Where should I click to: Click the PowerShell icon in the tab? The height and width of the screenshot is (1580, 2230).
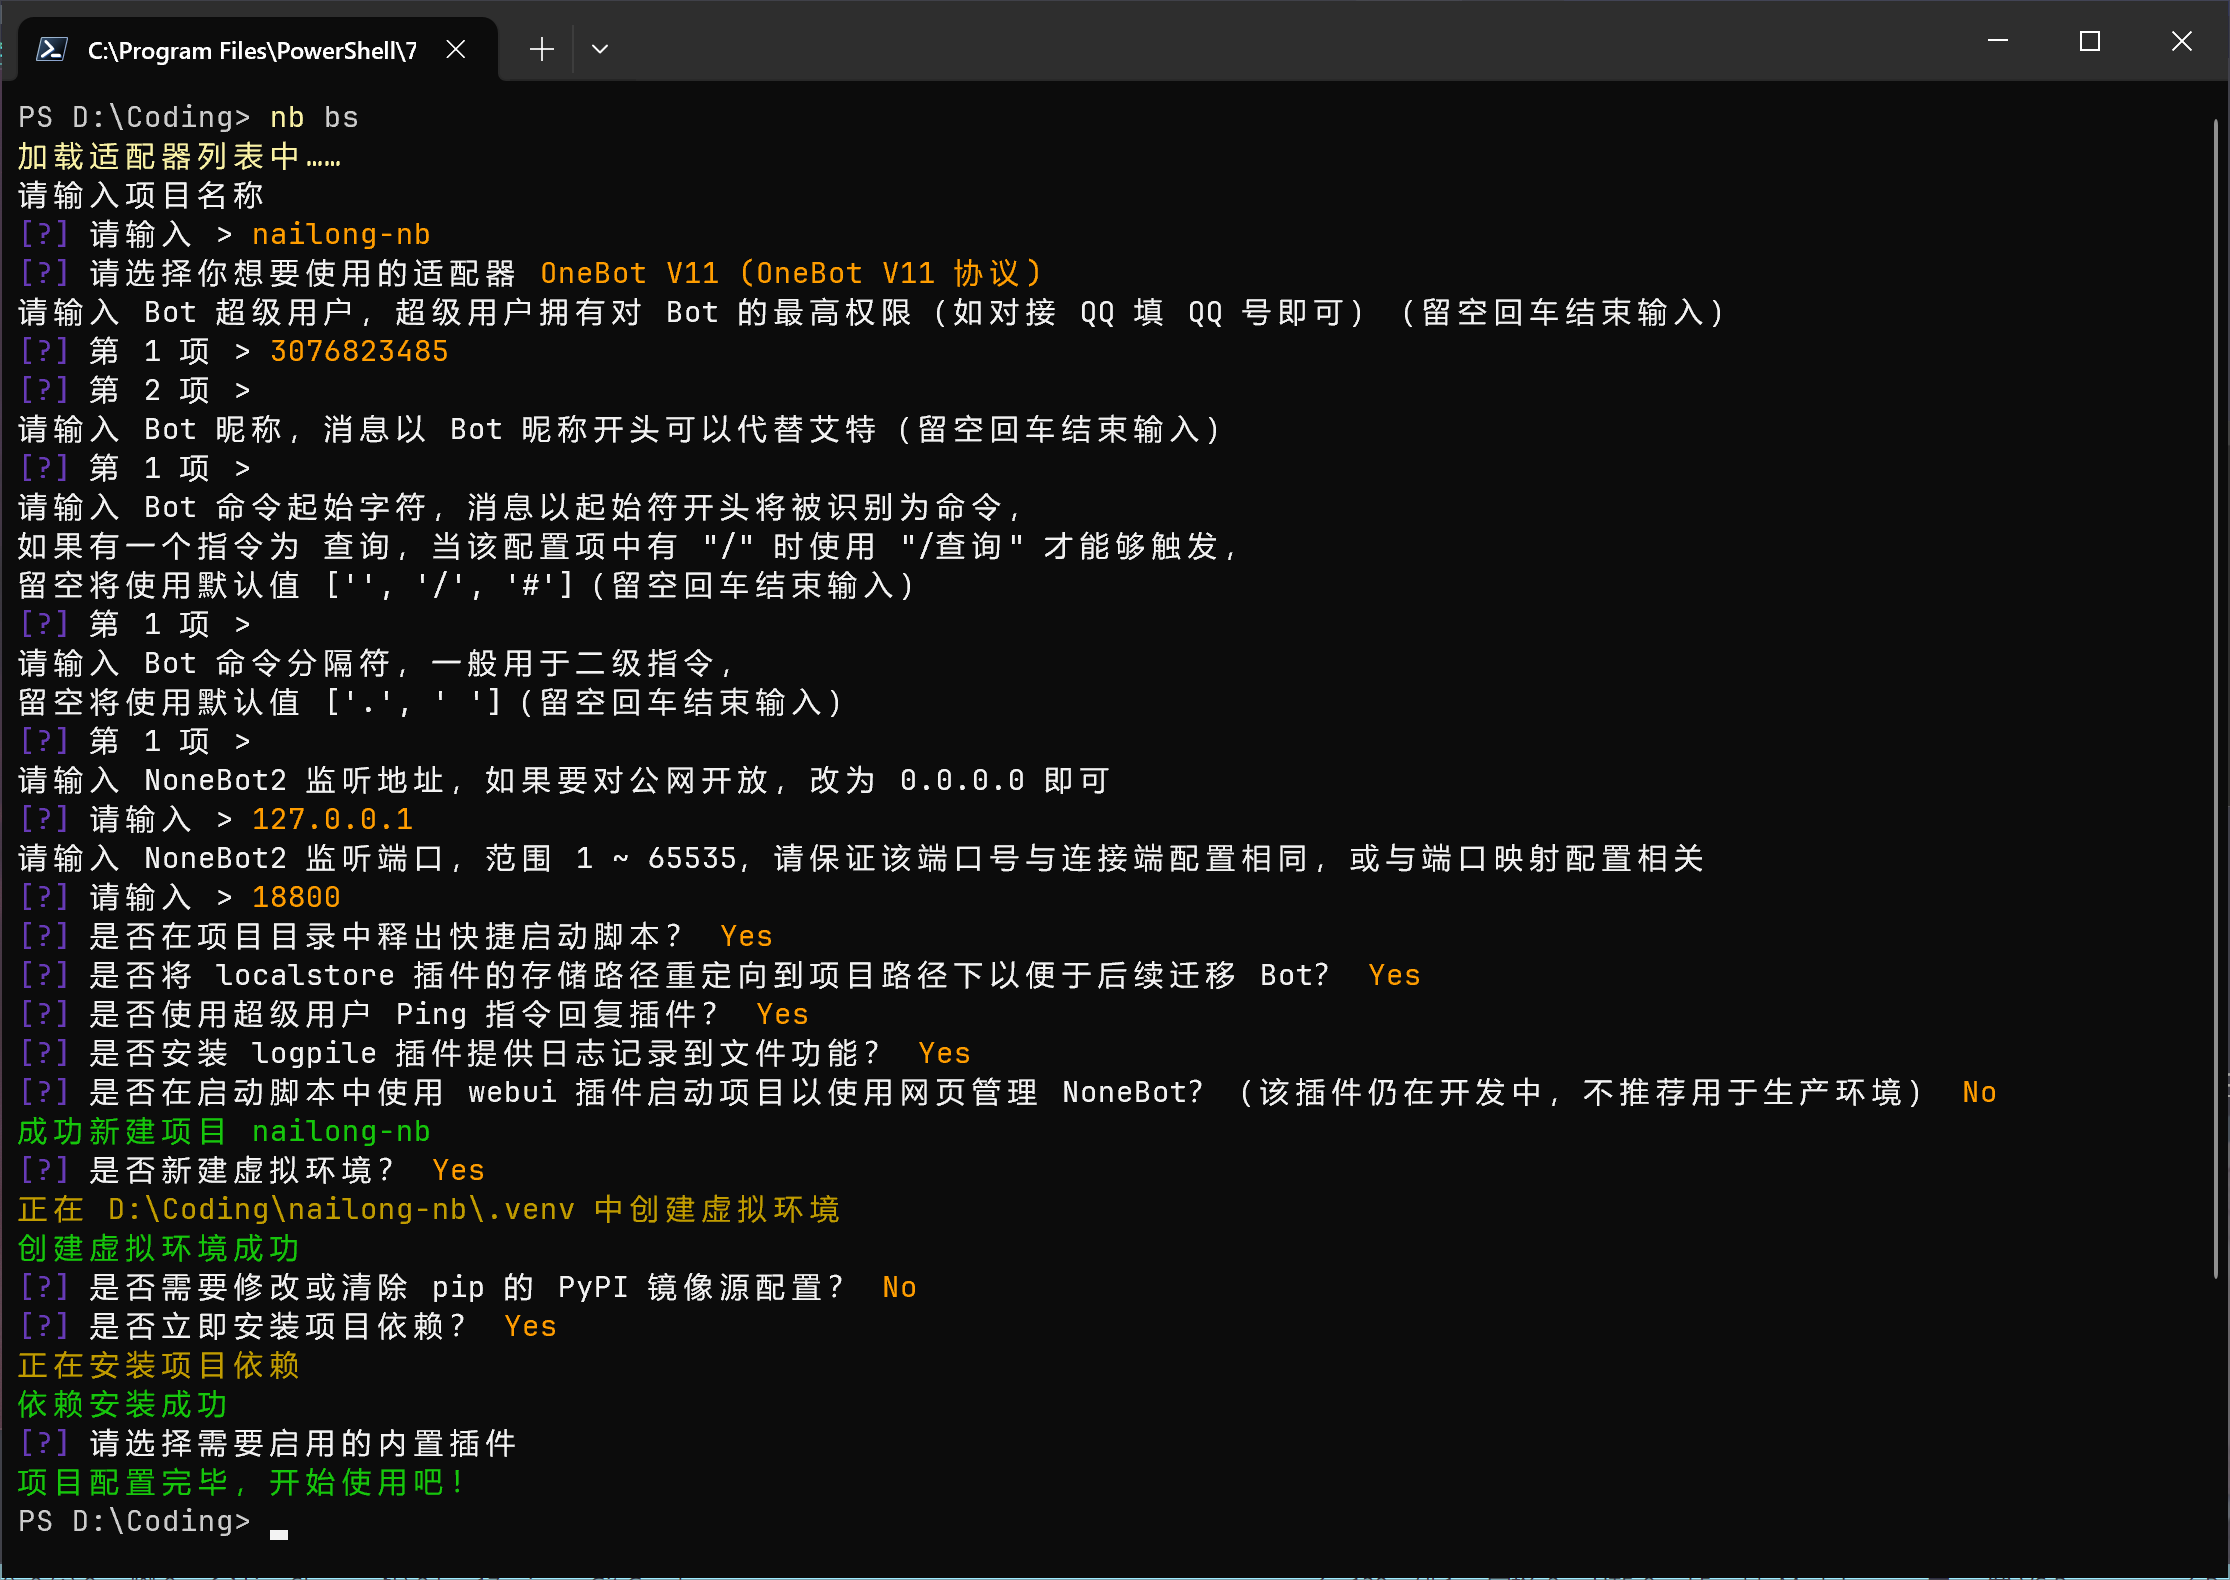click(51, 49)
